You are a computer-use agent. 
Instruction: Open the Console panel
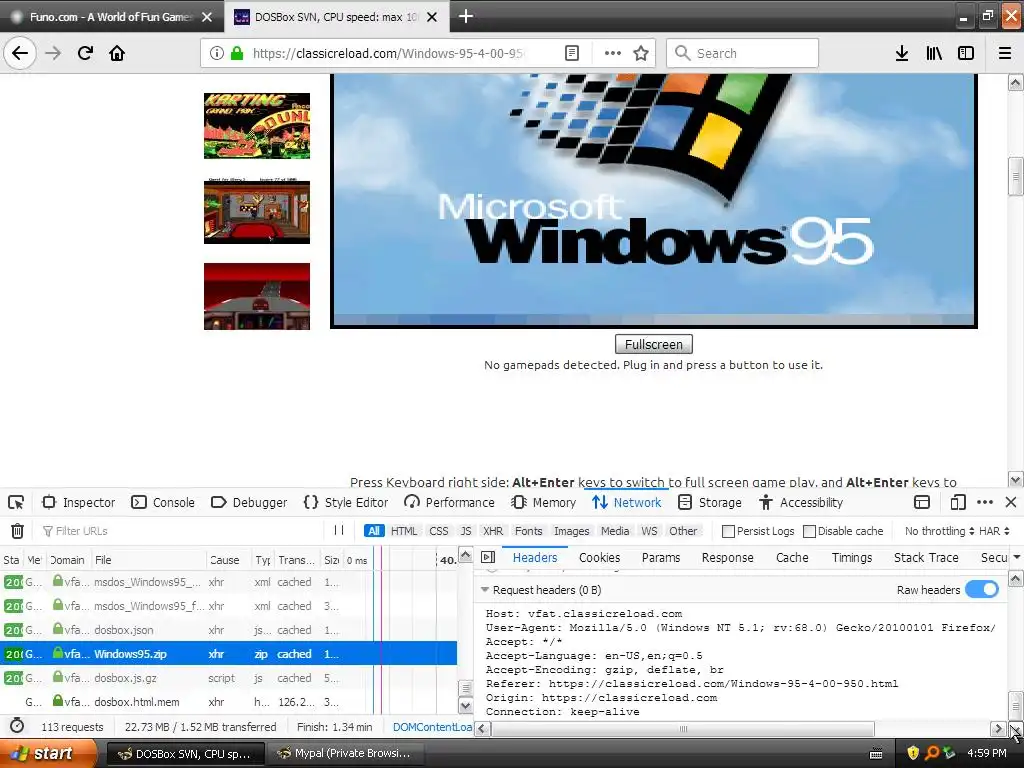[x=163, y=502]
